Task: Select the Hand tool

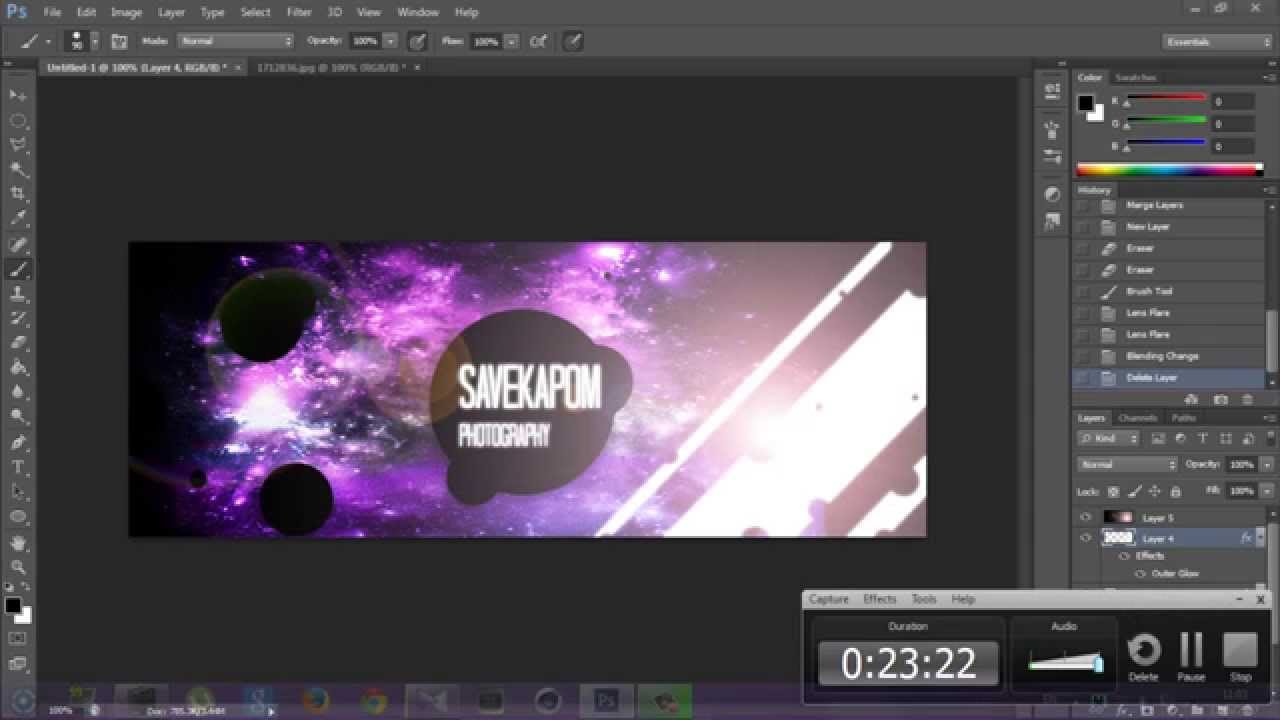Action: coord(18,543)
